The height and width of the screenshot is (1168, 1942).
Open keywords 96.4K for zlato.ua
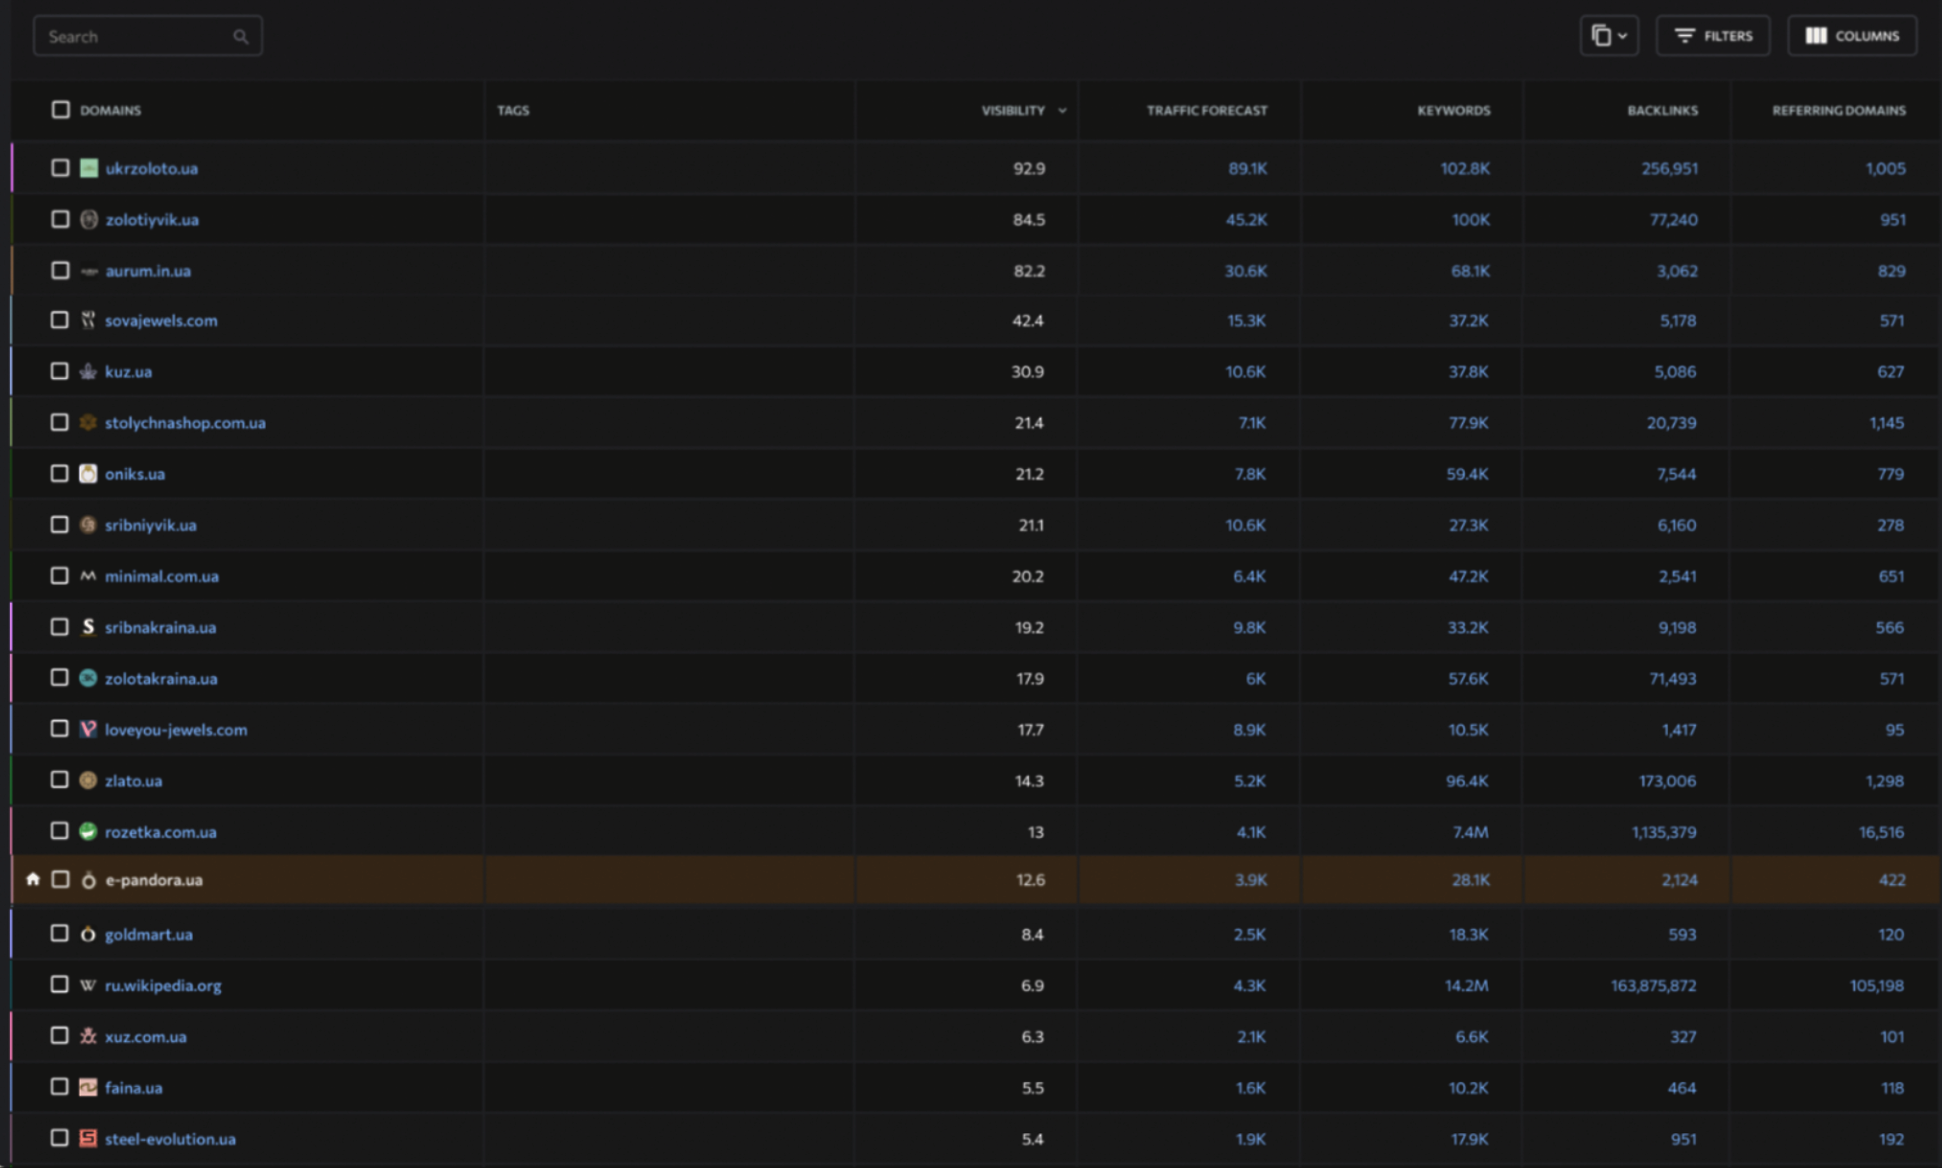pos(1467,781)
